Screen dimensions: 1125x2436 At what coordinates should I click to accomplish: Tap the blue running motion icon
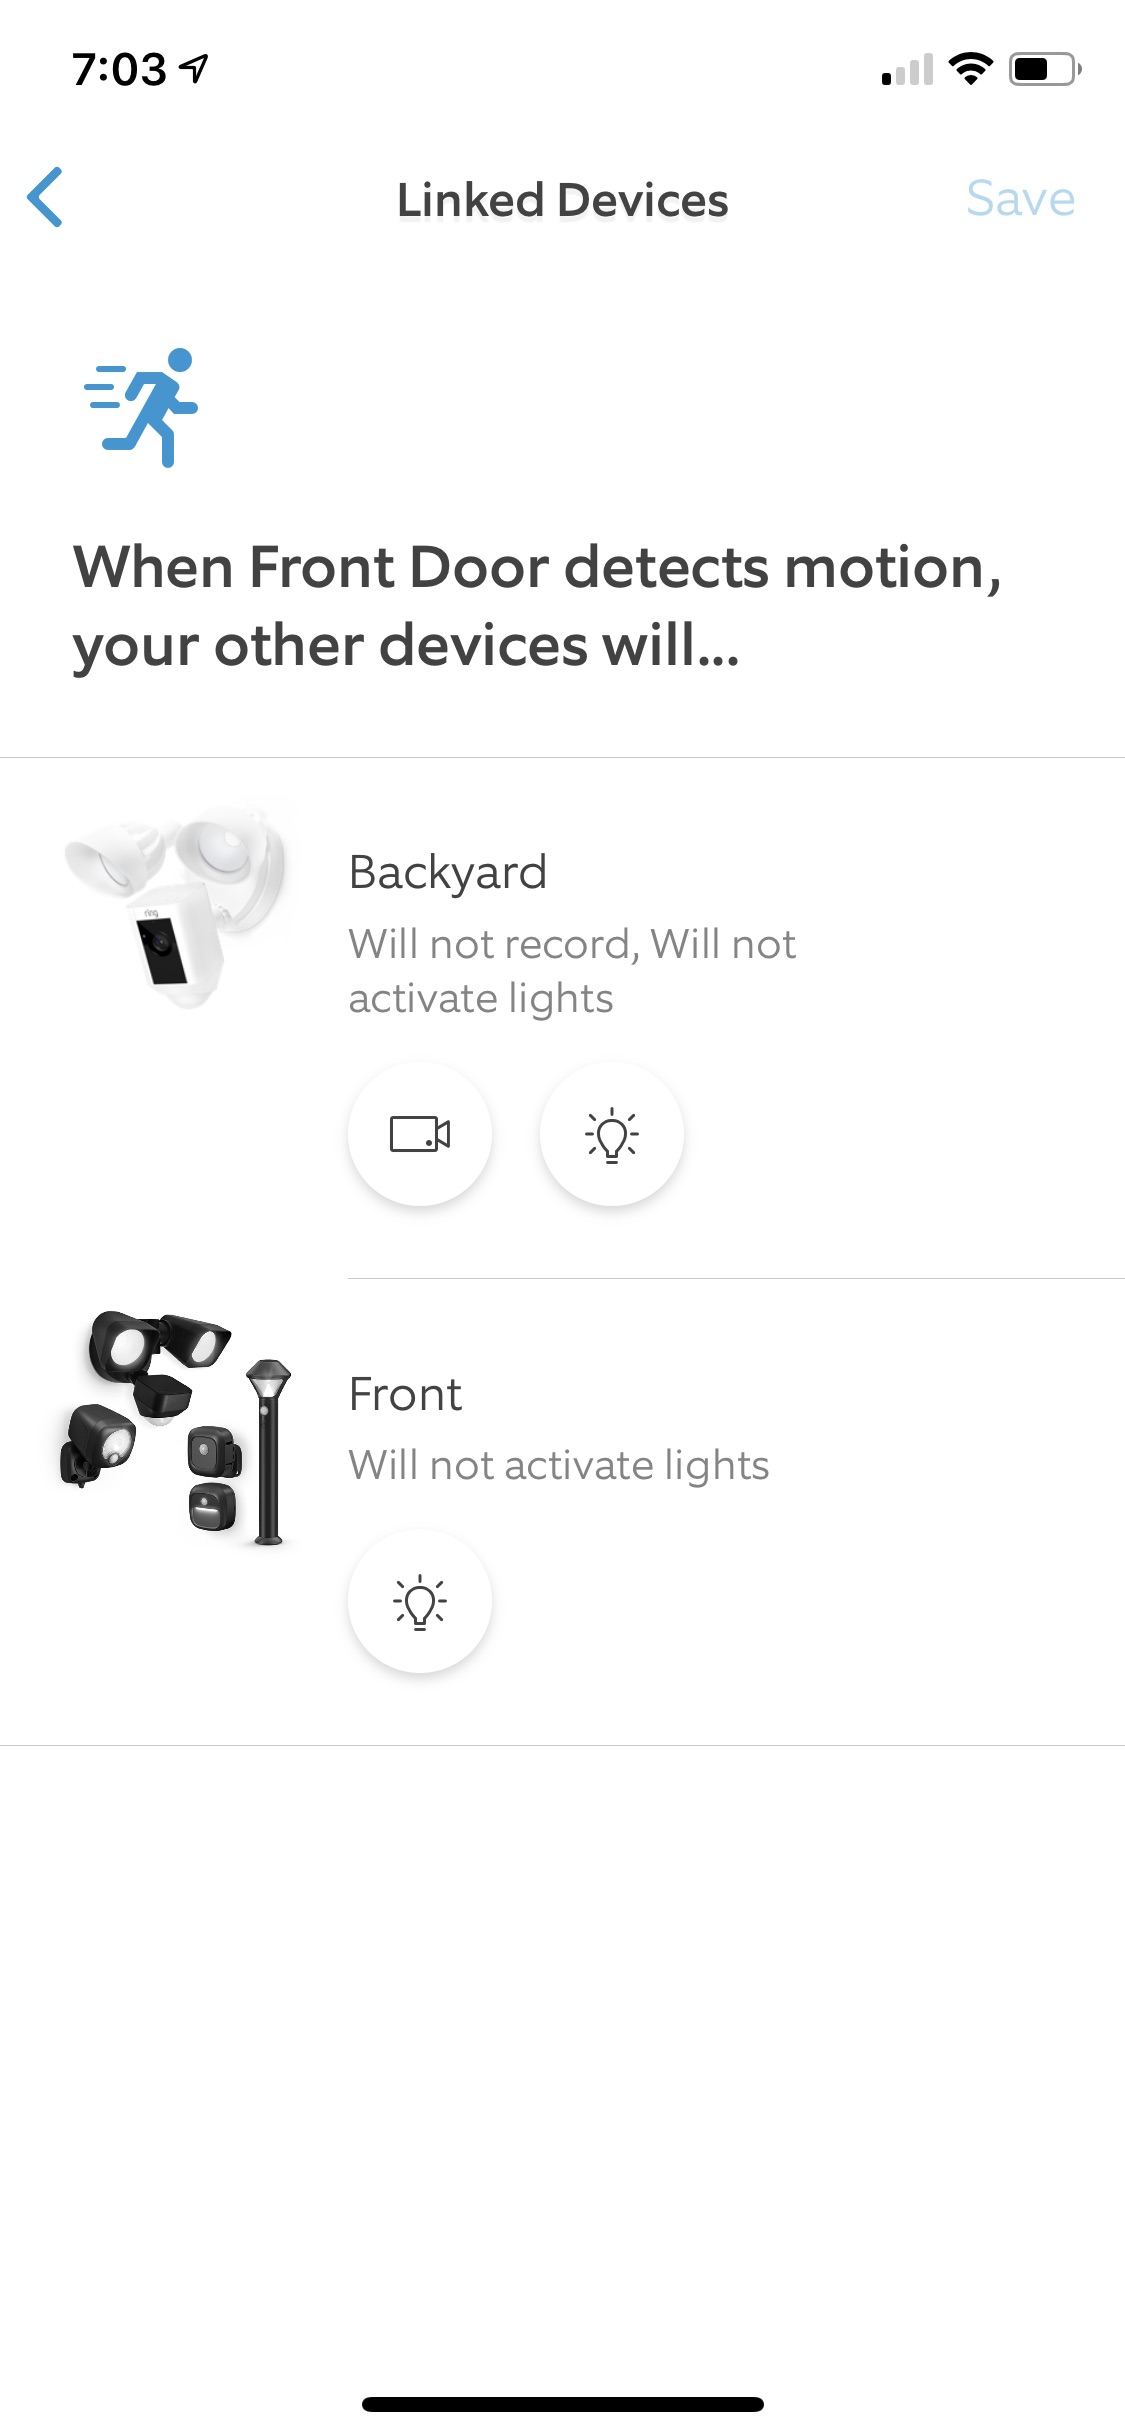(142, 407)
